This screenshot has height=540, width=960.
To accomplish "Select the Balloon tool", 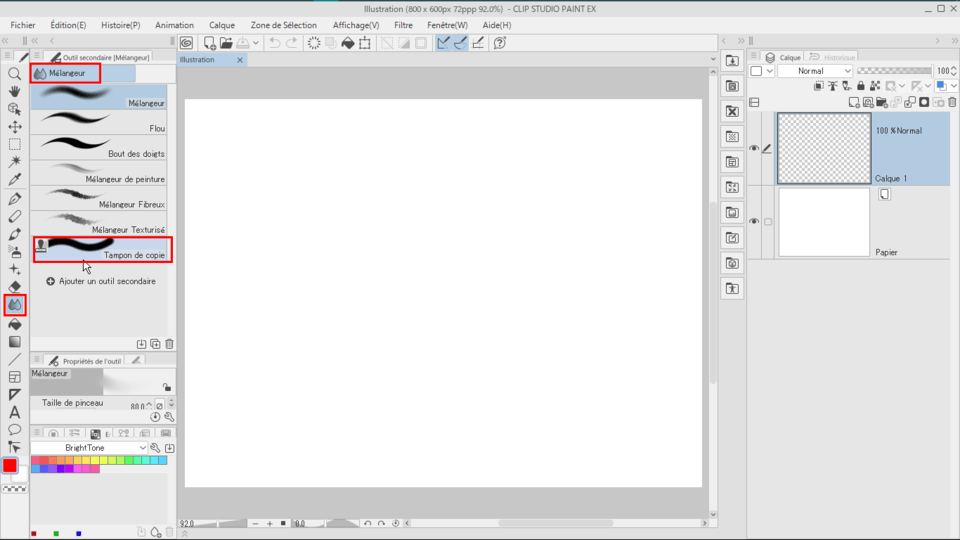I will pos(14,430).
